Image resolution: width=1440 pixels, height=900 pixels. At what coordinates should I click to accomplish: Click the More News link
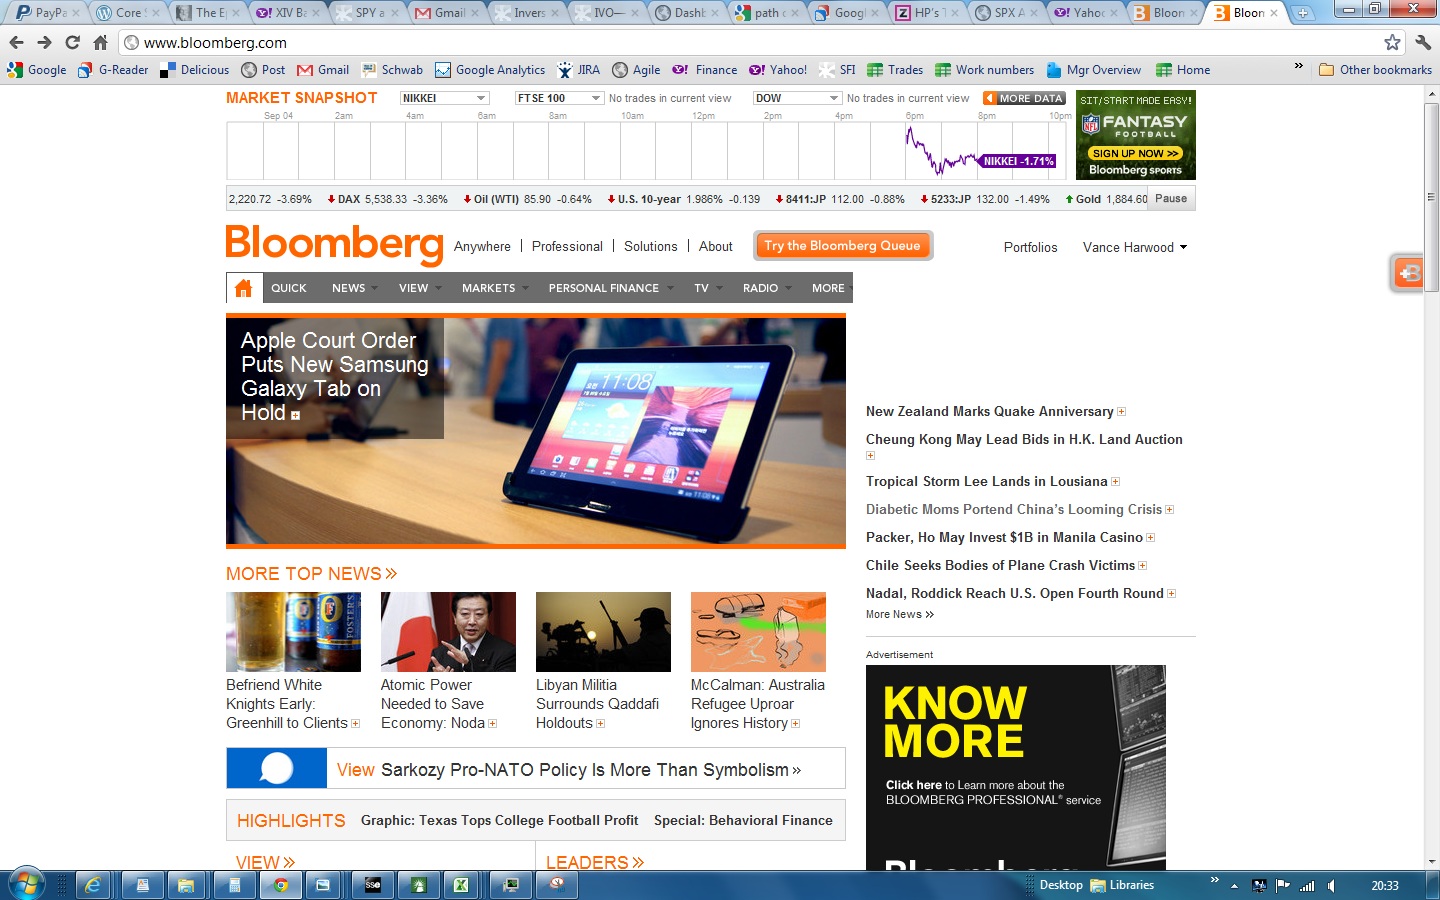(x=900, y=614)
